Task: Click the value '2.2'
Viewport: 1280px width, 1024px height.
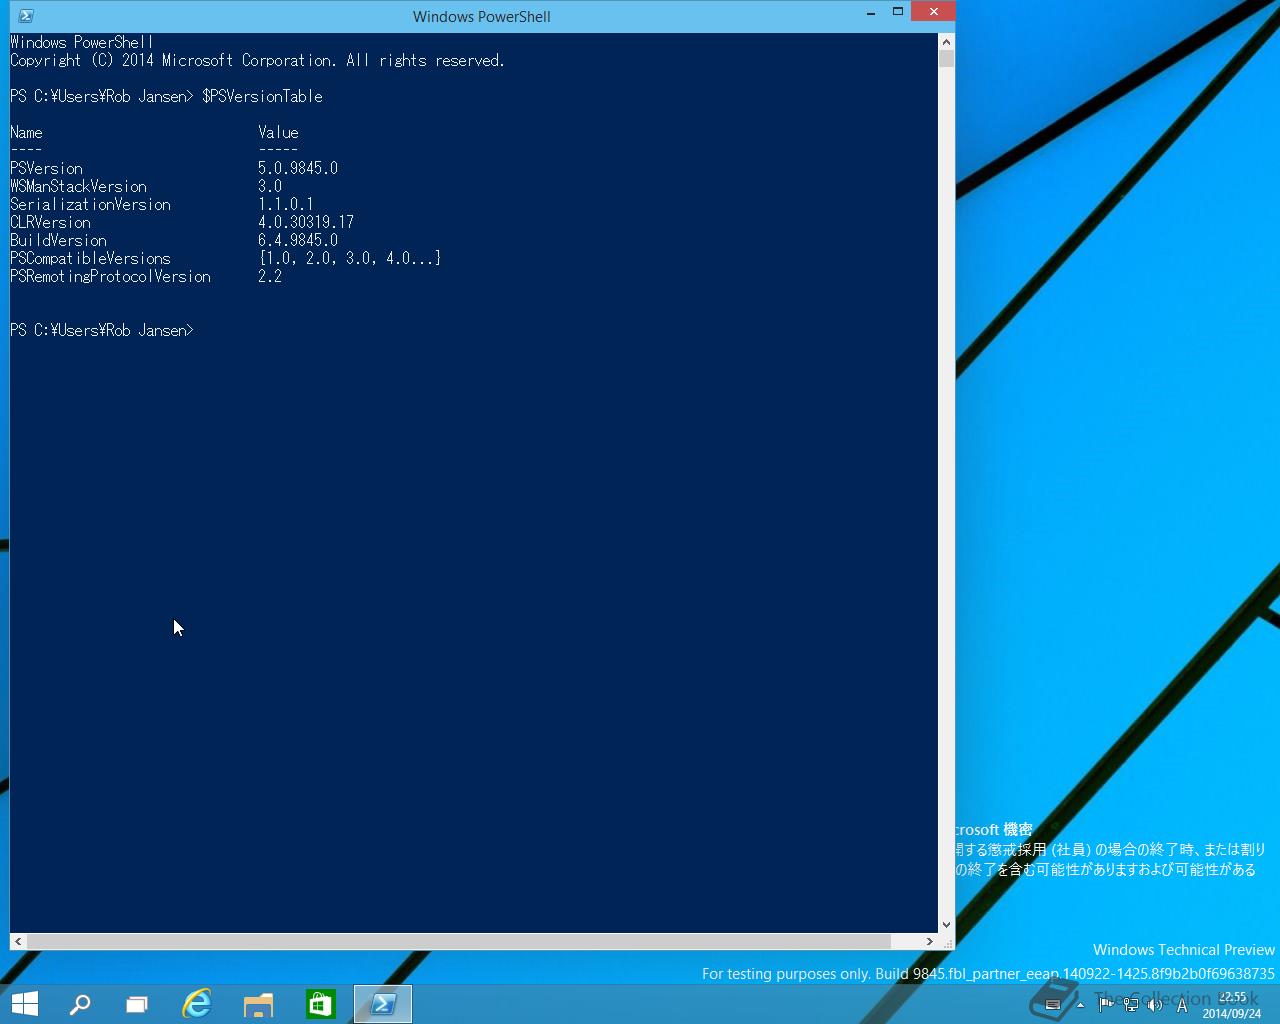Action: [x=270, y=276]
